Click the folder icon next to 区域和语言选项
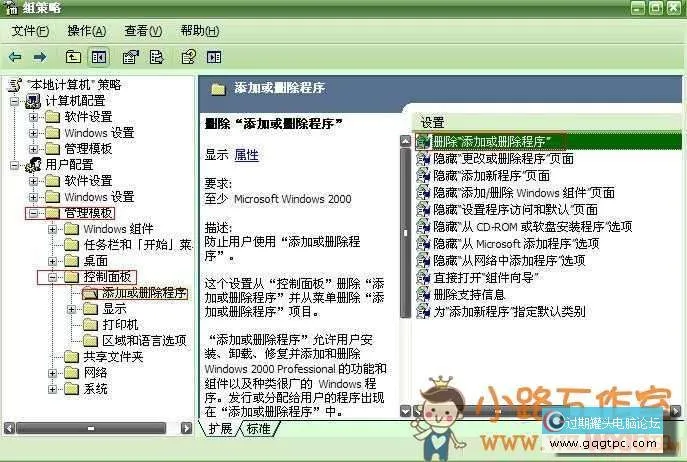 pos(90,341)
